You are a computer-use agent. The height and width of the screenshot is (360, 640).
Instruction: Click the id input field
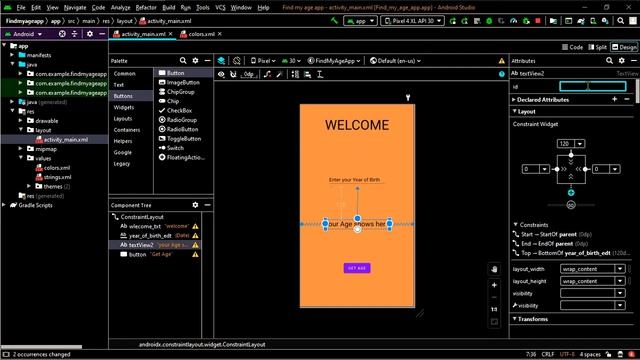tap(593, 86)
